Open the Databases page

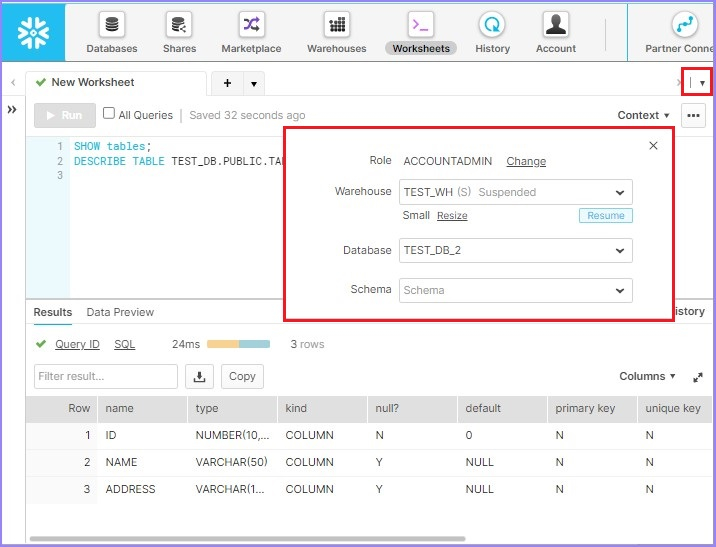[112, 32]
